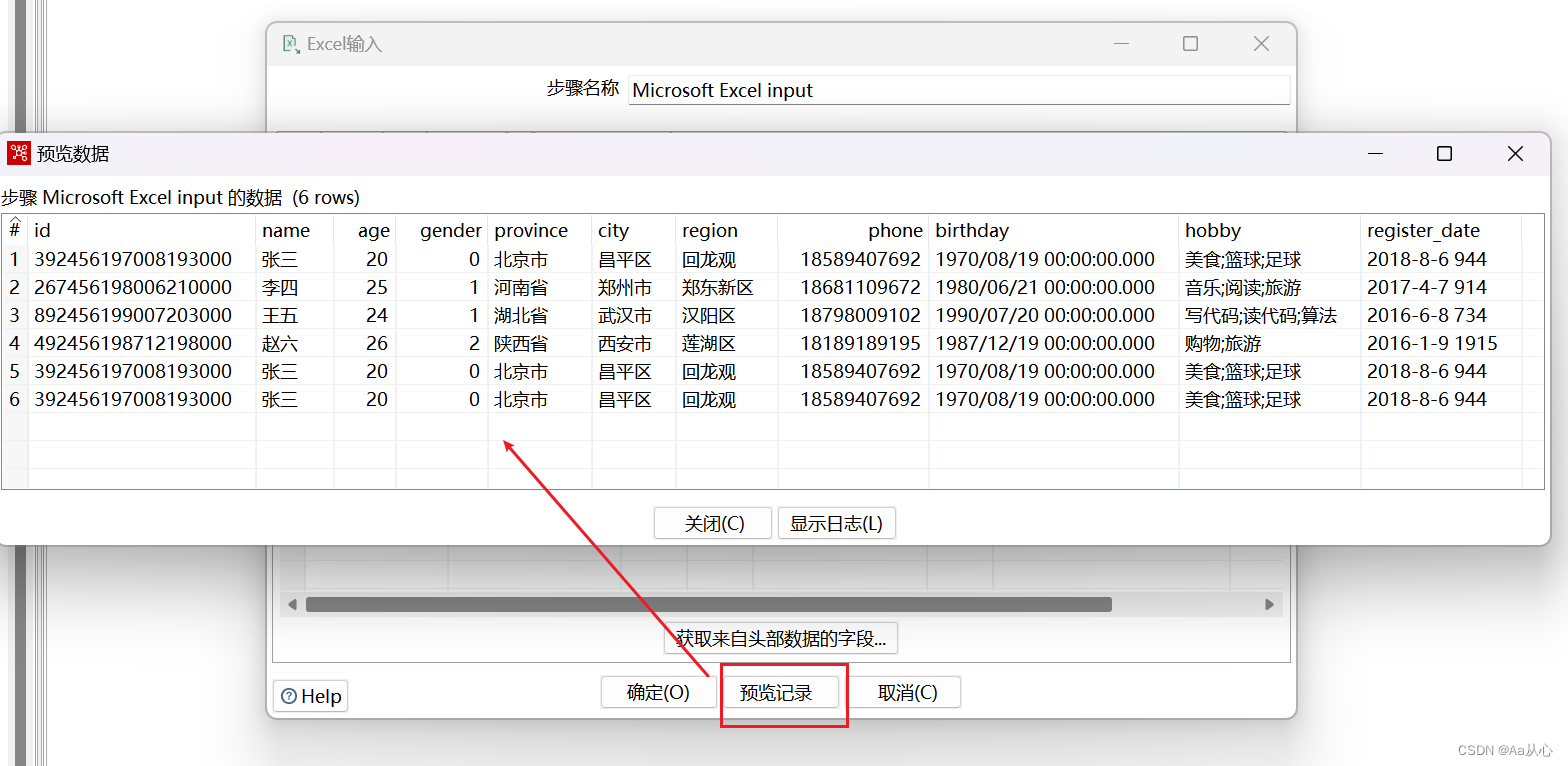Click the region column header
The height and width of the screenshot is (766, 1568).
pos(727,230)
